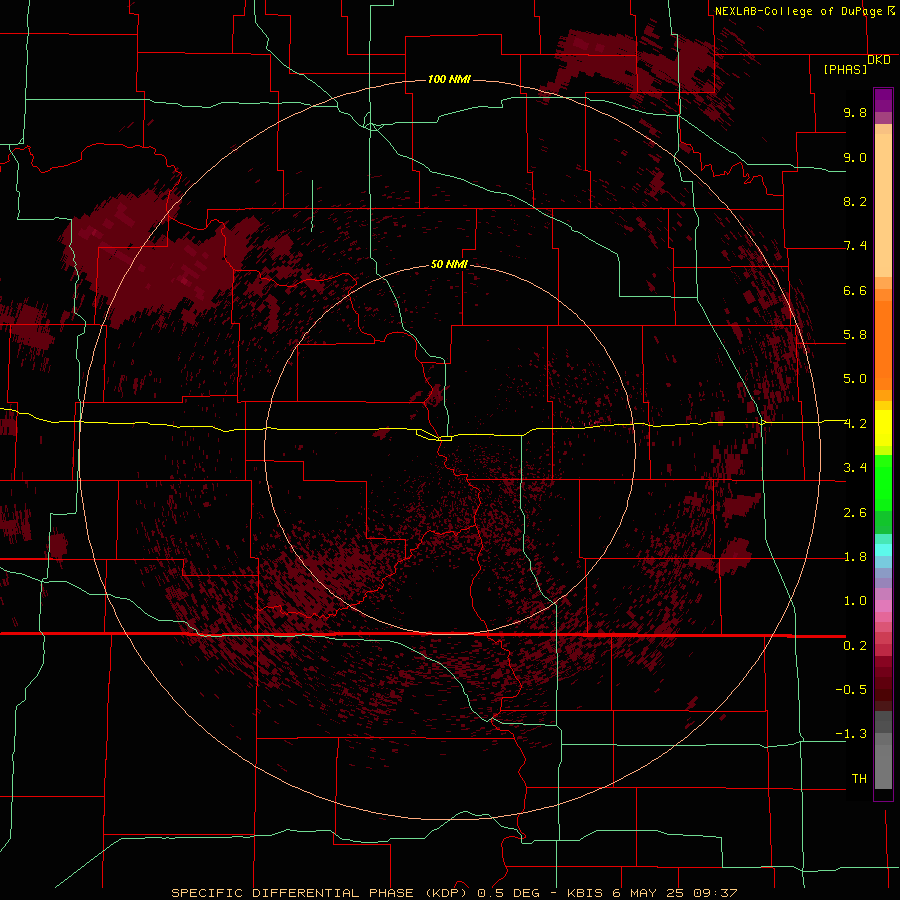This screenshot has width=900, height=900.
Task: Click the 9.0 value on the scale
Action: [855, 157]
